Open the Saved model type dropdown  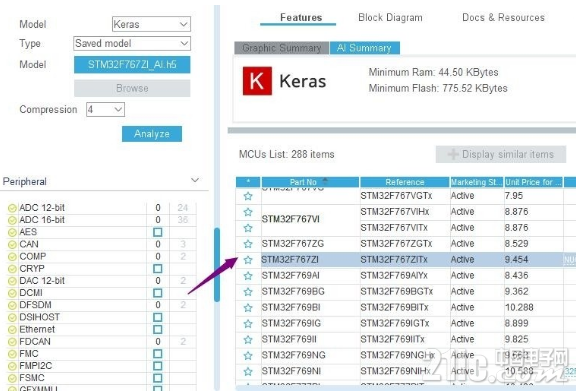pos(132,43)
